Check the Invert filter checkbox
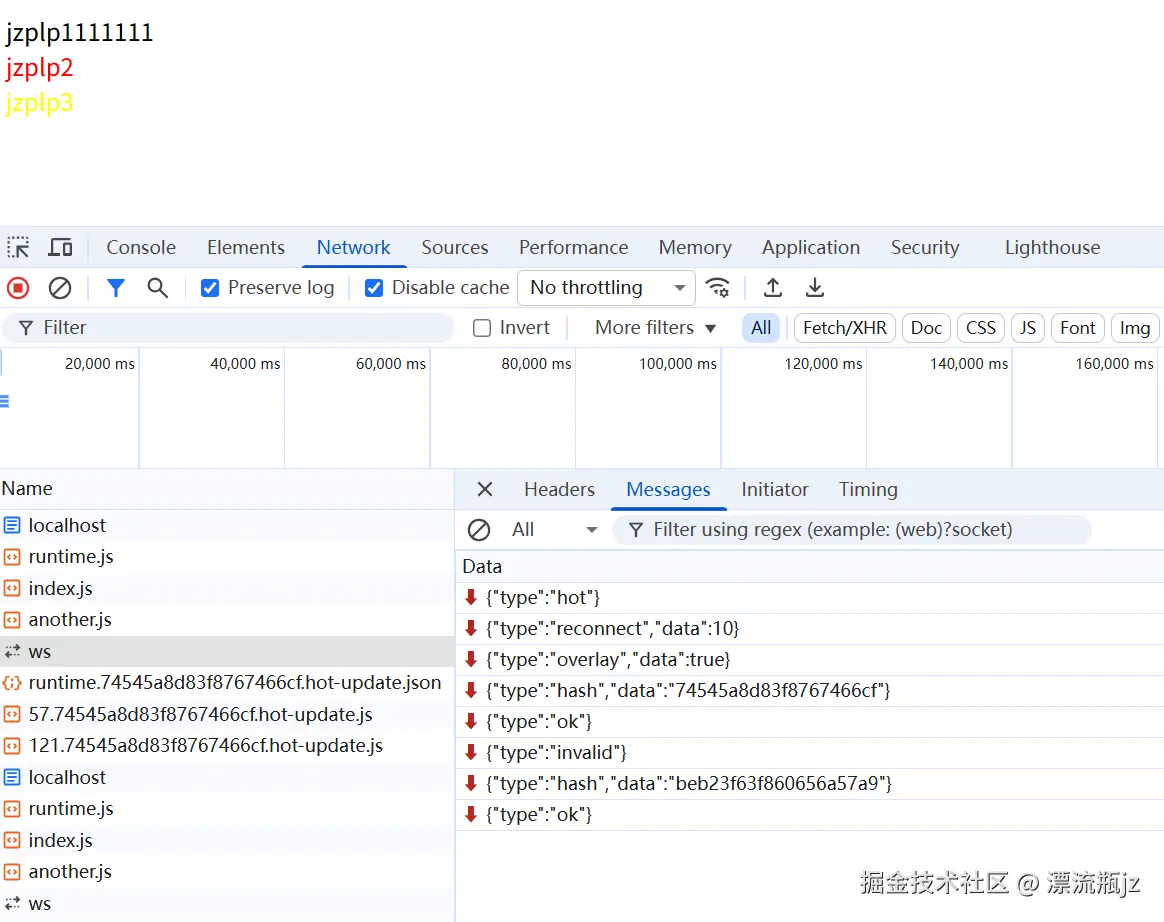 coord(482,328)
